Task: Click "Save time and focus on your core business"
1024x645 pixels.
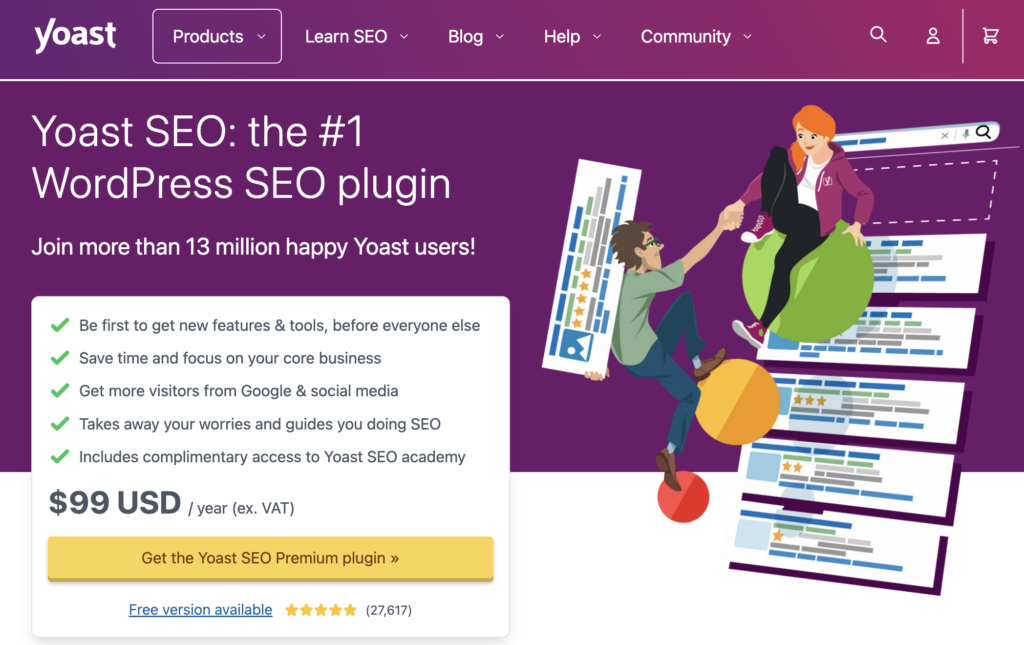Action: pyautogui.click(x=230, y=358)
